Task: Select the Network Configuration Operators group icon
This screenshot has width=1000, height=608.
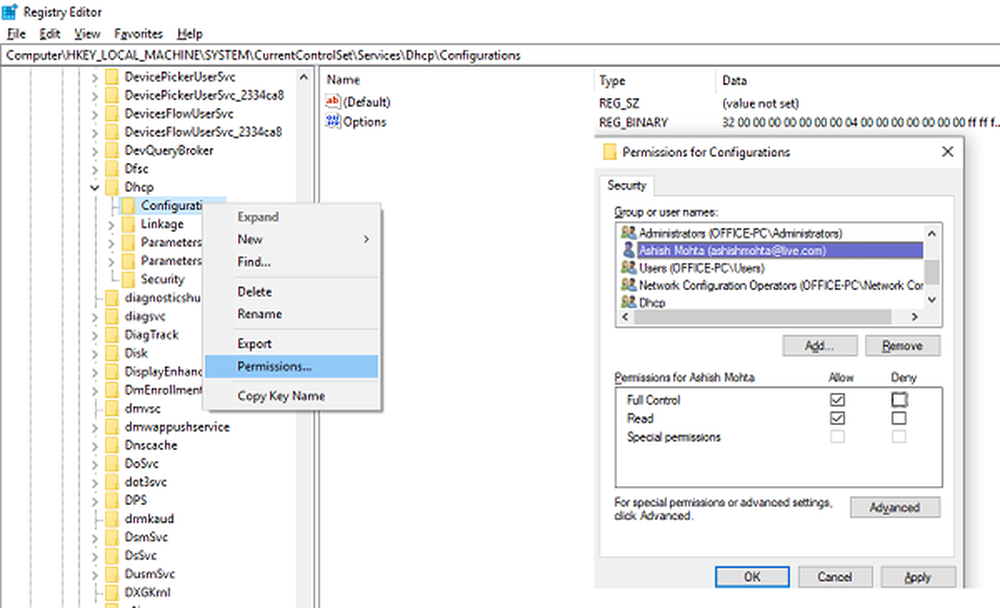Action: (x=628, y=285)
